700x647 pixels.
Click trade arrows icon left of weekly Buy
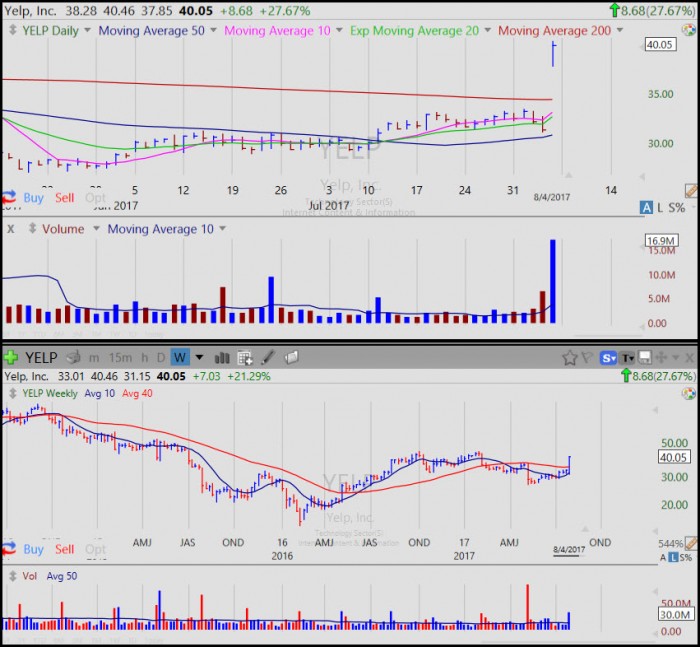pos(9,549)
